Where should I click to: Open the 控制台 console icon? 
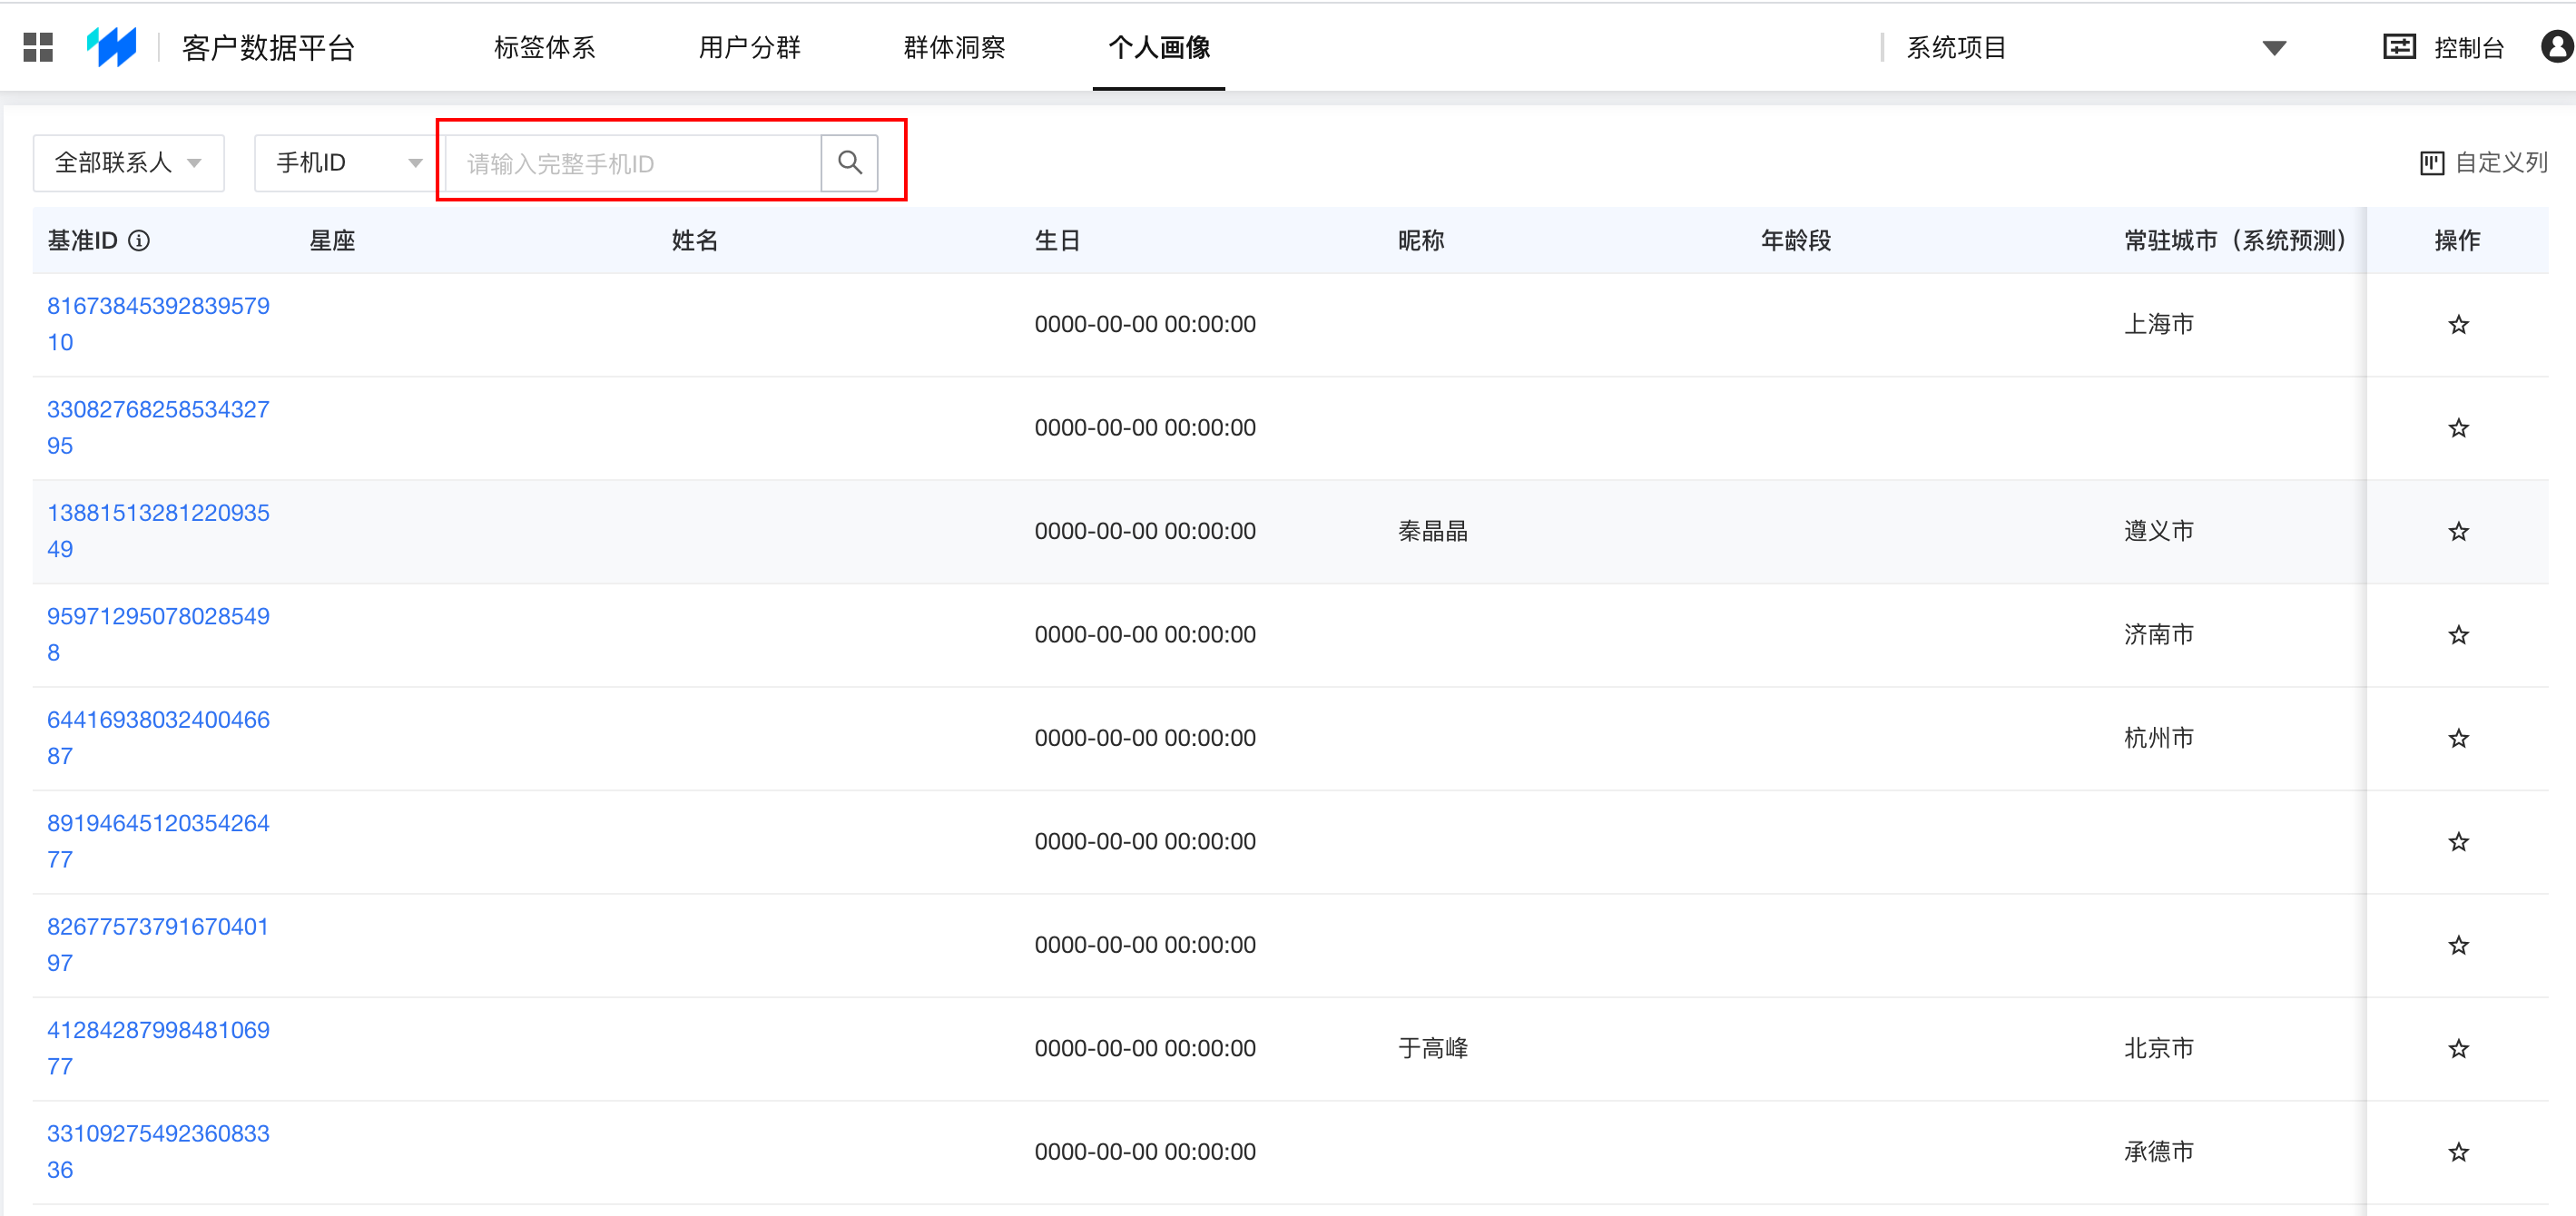pyautogui.click(x=2399, y=47)
